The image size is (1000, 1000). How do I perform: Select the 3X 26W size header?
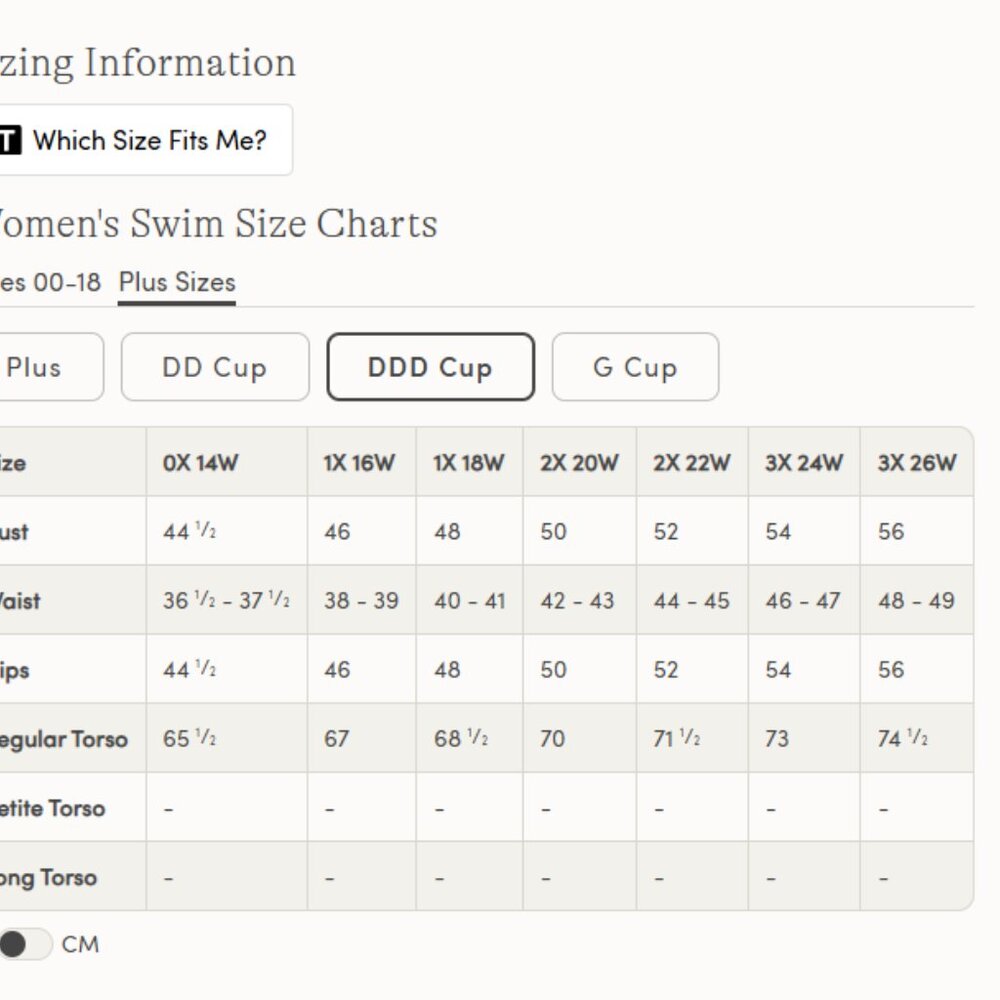tap(917, 463)
